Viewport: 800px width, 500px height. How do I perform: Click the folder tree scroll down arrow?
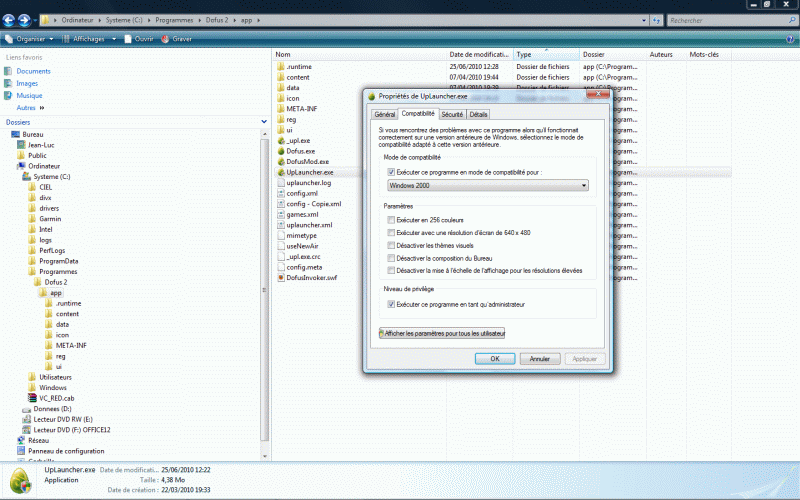tap(264, 456)
